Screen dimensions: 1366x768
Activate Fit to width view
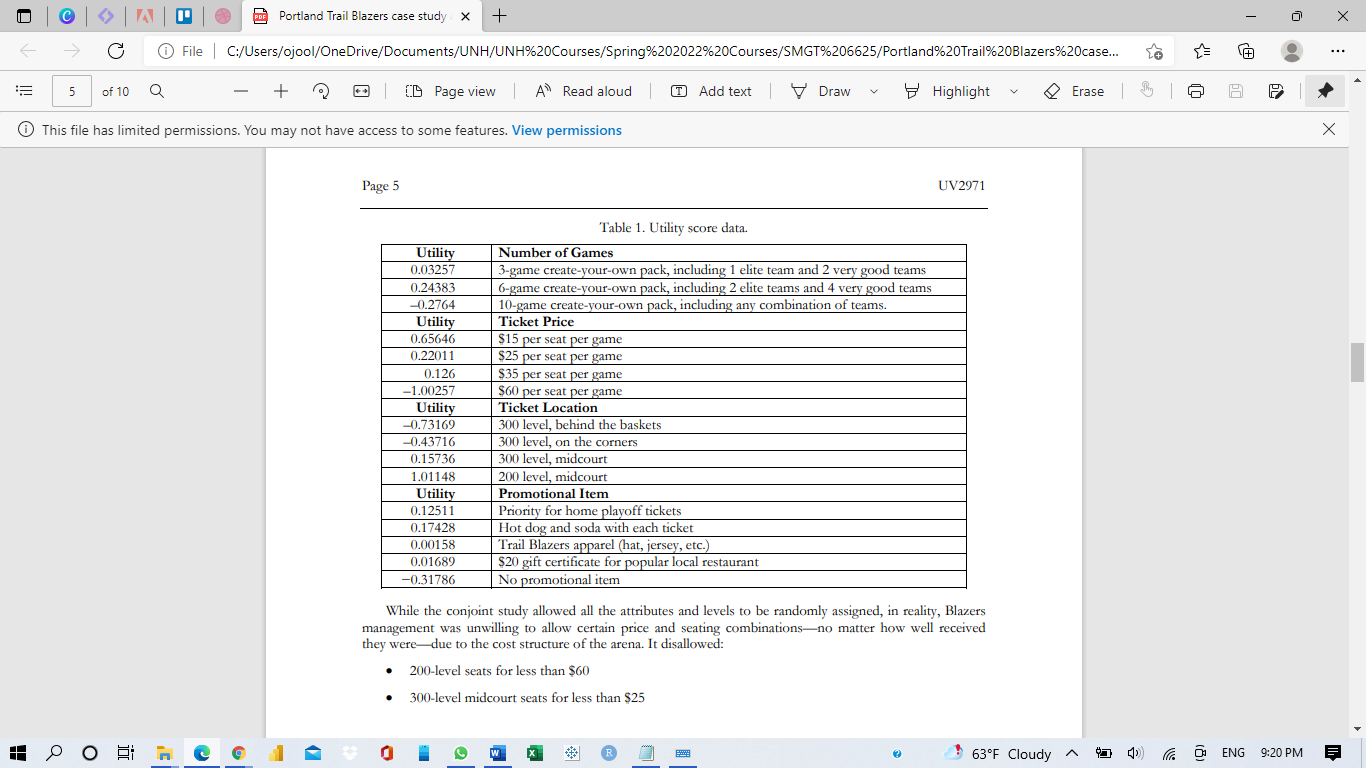(x=360, y=91)
